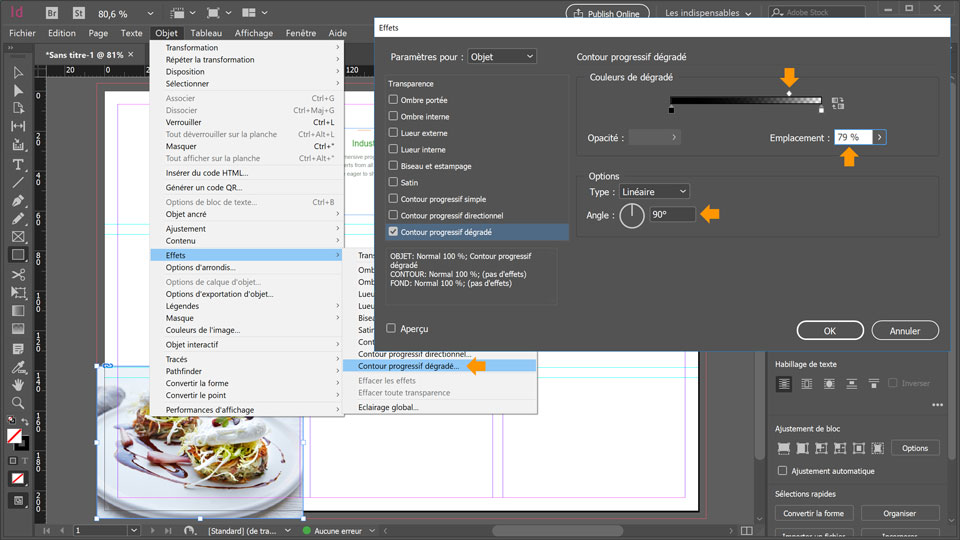960x540 pixels.
Task: Click the gradient ramp bar
Action: tap(745, 100)
